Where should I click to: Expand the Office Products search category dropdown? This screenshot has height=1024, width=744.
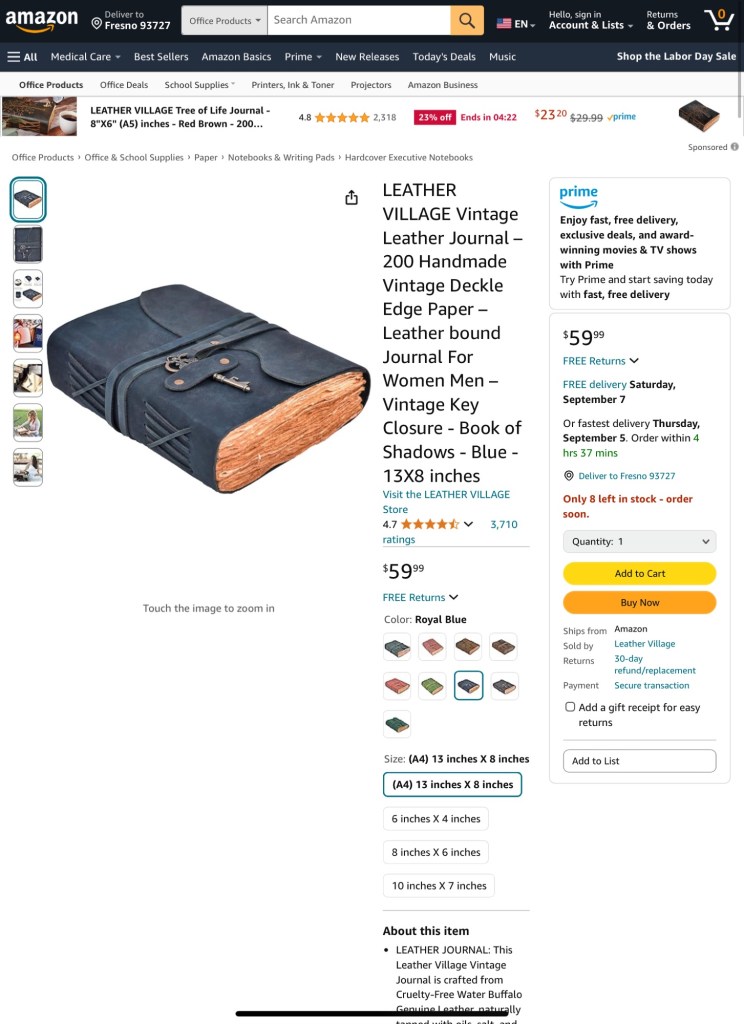click(225, 20)
